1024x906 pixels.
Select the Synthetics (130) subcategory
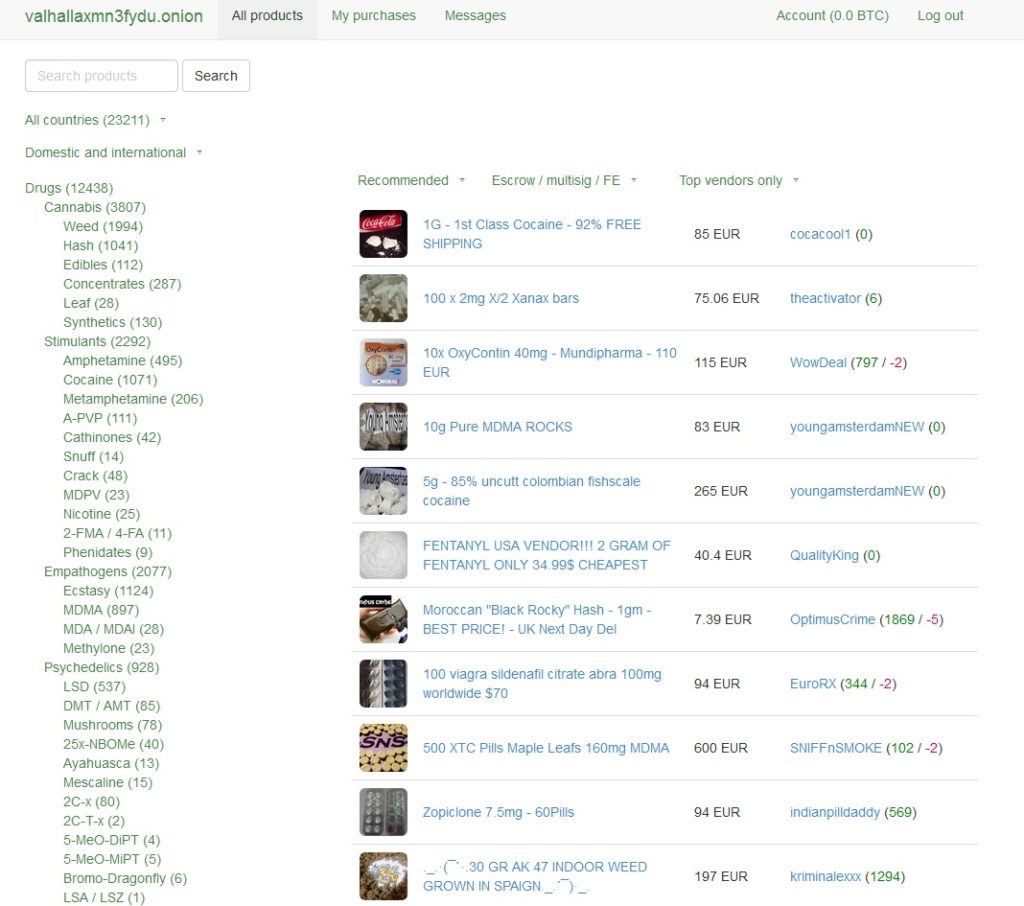point(112,322)
